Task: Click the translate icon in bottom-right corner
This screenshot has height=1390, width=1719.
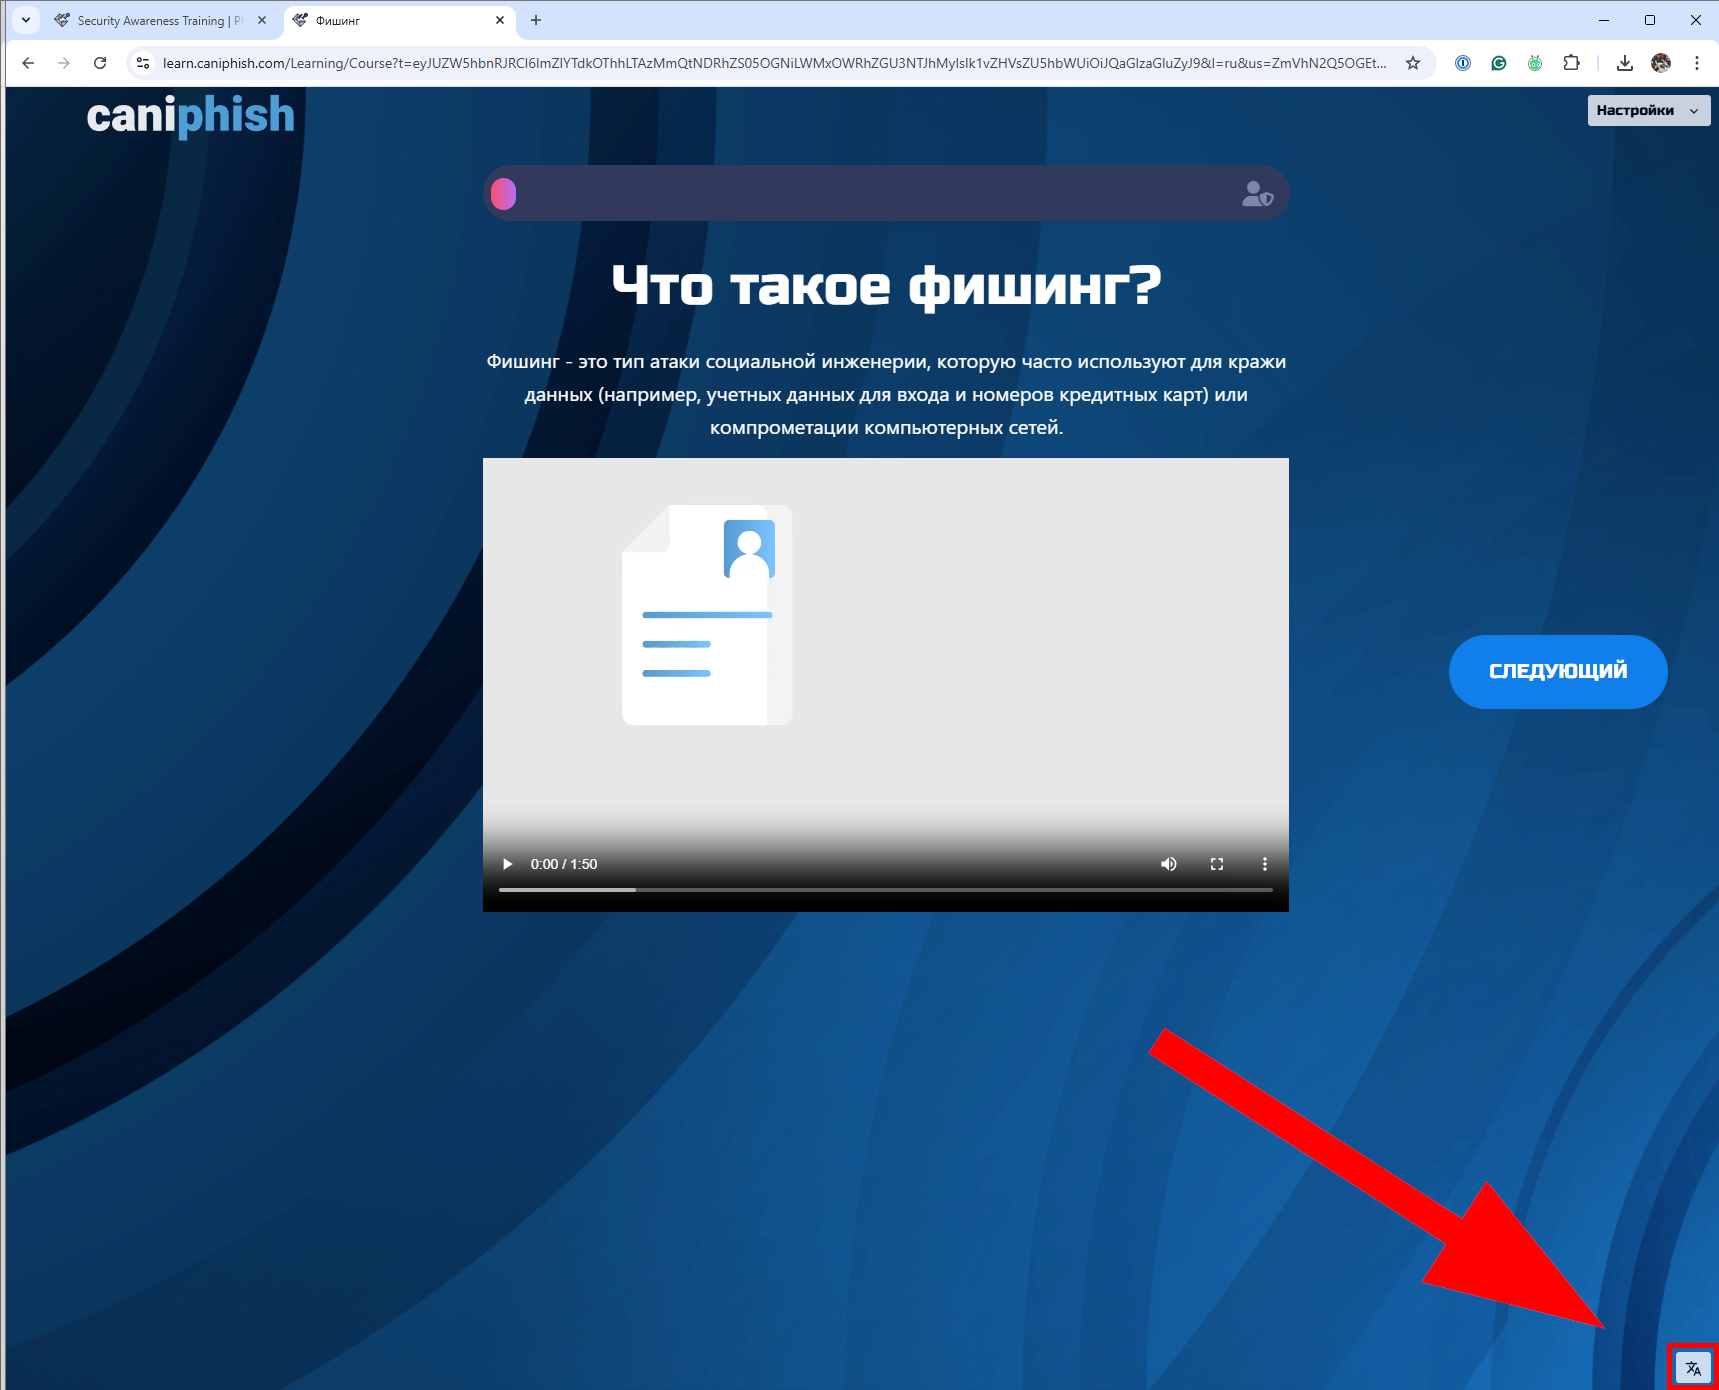Action: [1692, 1368]
